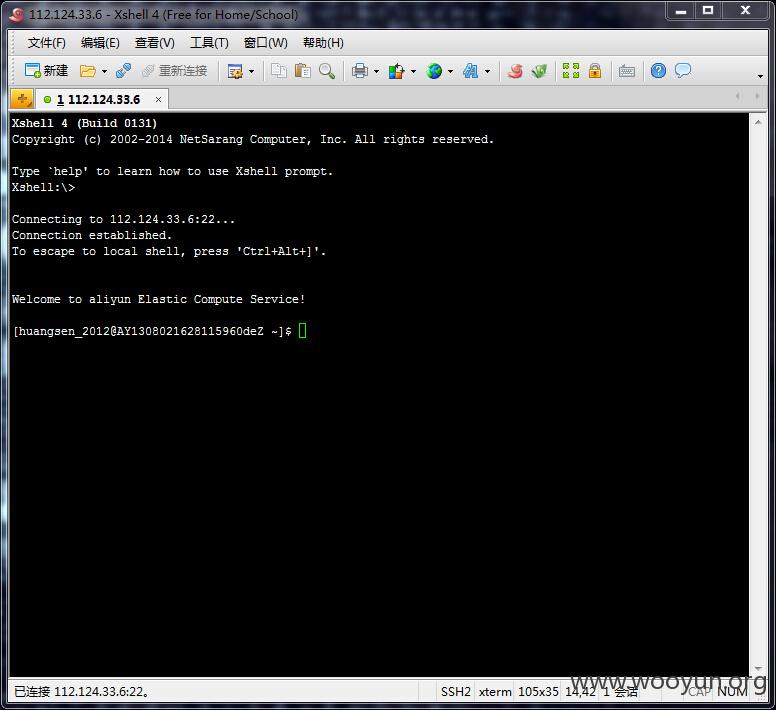
Task: Click the green Xagent icon
Action: coord(539,71)
